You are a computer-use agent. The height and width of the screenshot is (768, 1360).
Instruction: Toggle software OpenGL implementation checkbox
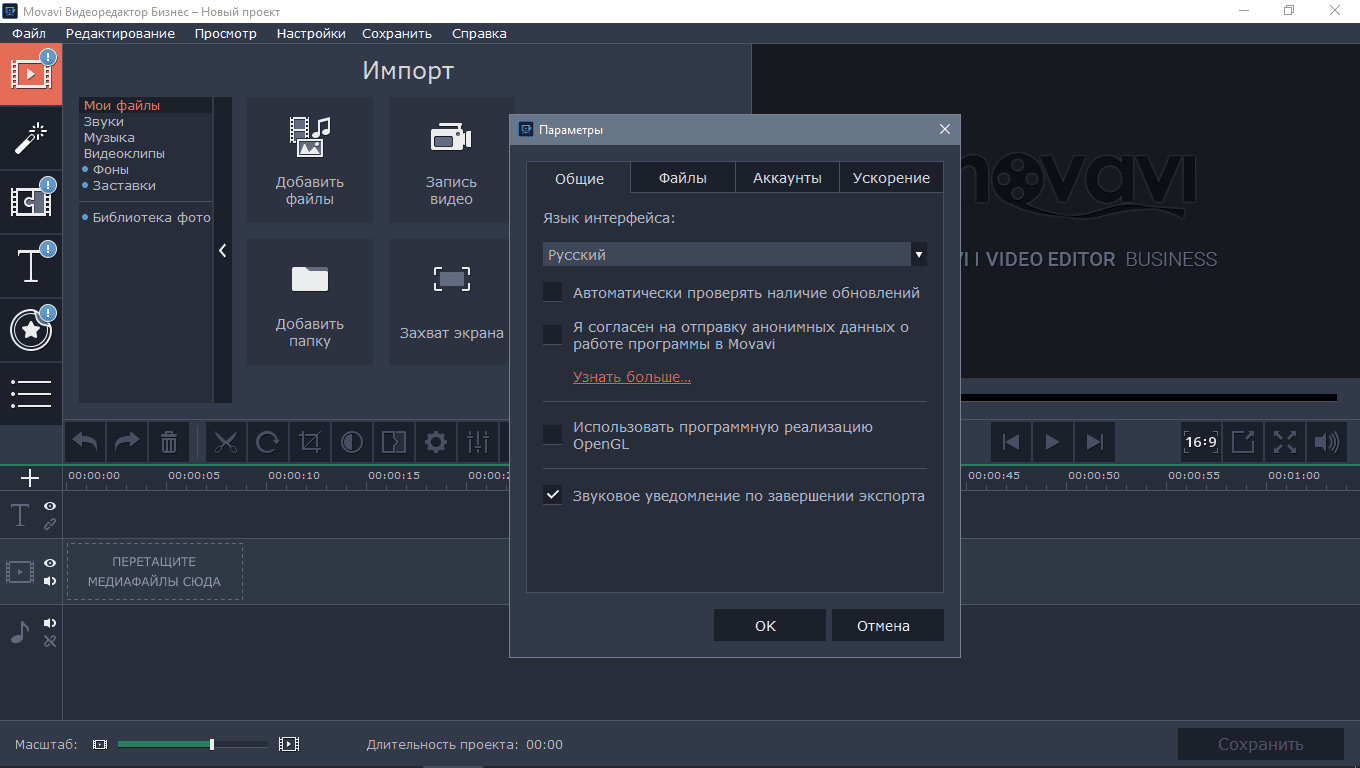[x=552, y=435]
